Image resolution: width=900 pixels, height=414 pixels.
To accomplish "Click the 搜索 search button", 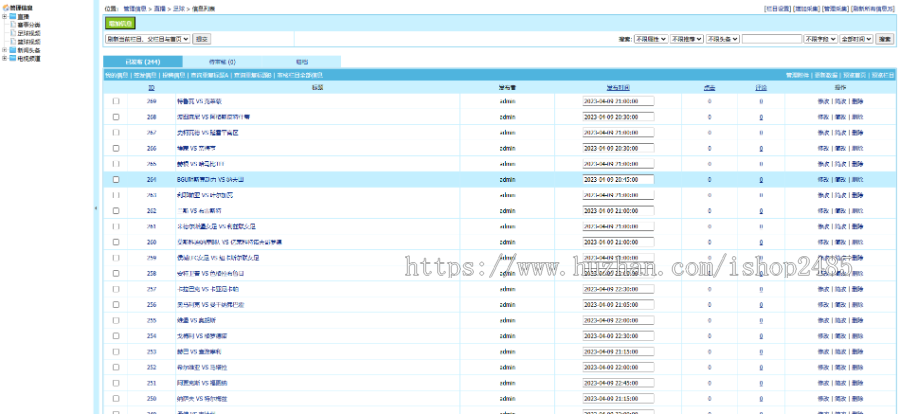I will tap(885, 39).
